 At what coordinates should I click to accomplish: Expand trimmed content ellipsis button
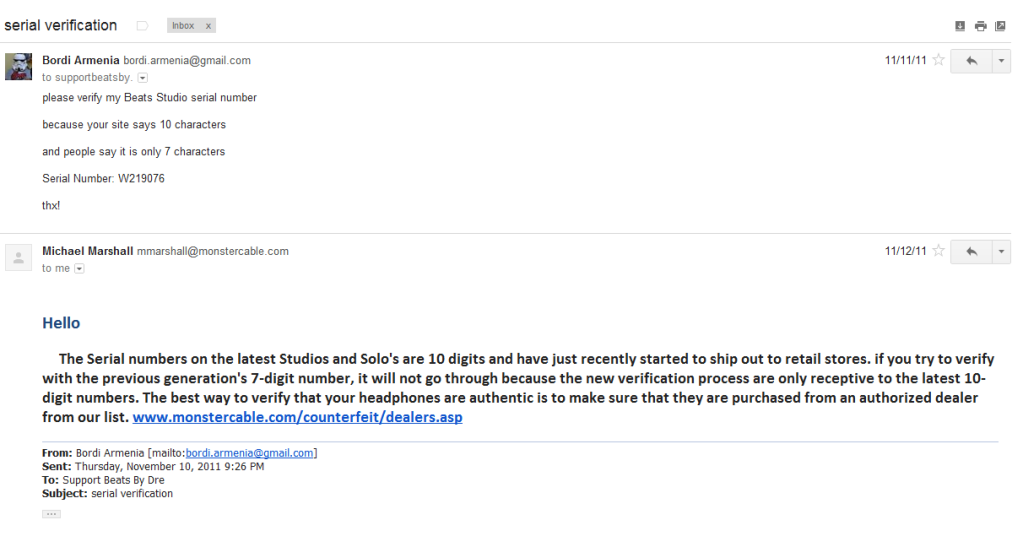pos(52,514)
